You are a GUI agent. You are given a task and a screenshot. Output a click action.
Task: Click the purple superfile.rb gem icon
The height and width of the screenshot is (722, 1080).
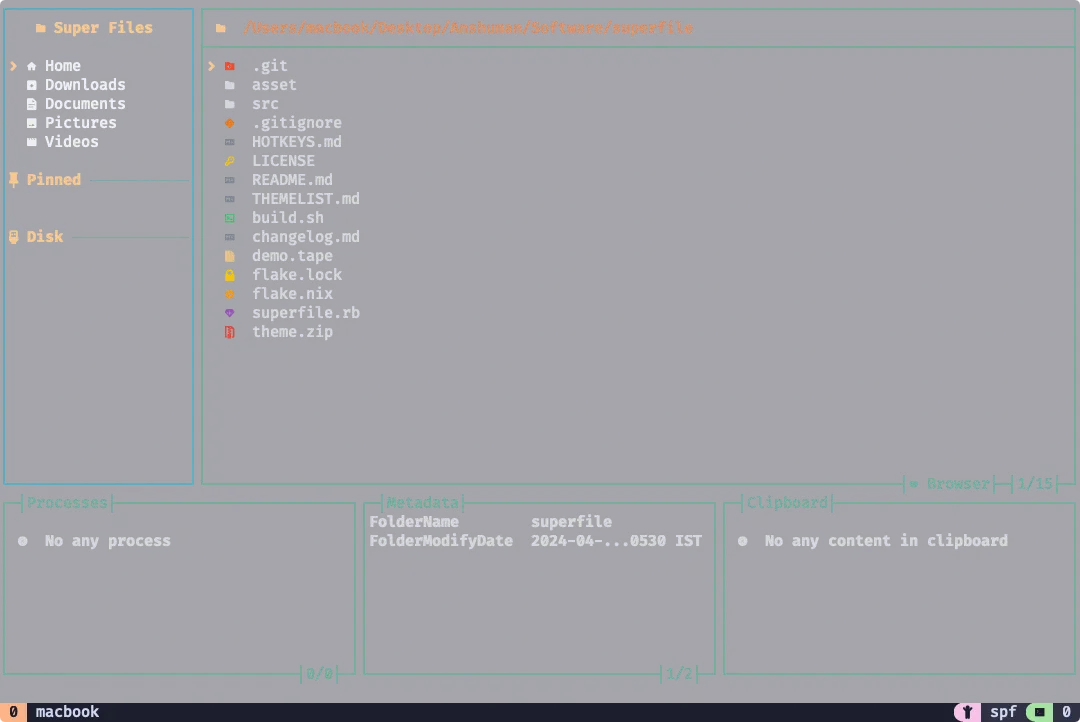(x=230, y=313)
